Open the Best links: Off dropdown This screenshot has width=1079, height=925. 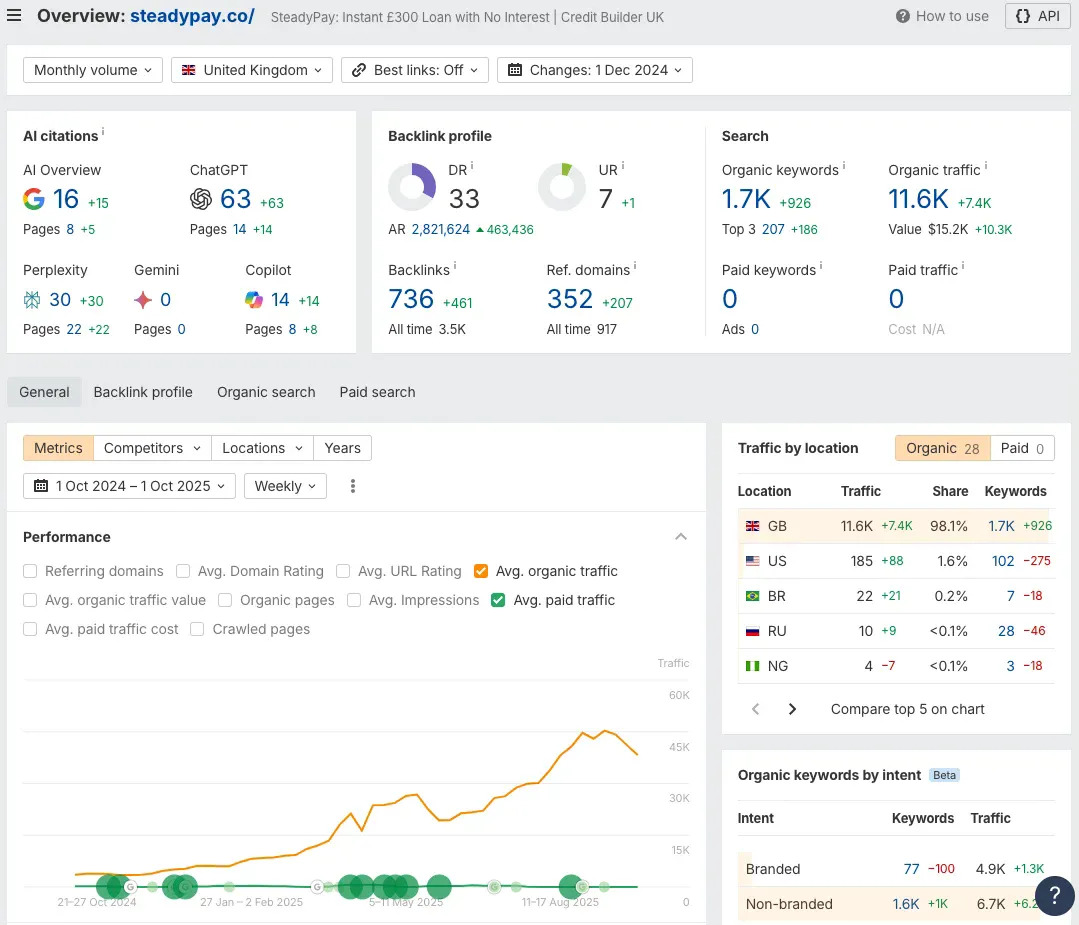[x=415, y=70]
